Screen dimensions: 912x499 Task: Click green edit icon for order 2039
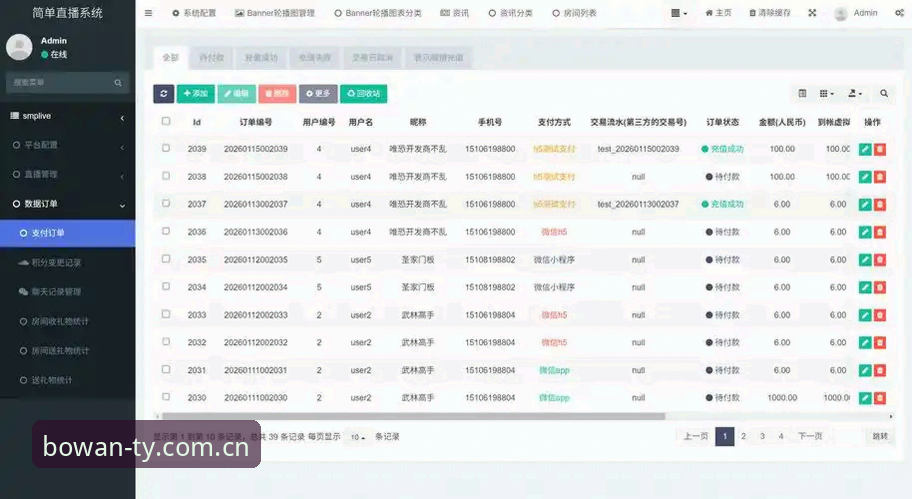click(865, 149)
